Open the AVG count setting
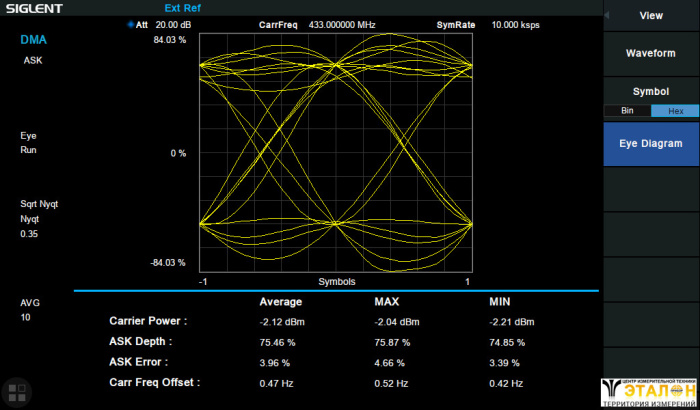This screenshot has width=700, height=410. pyautogui.click(x=30, y=301)
